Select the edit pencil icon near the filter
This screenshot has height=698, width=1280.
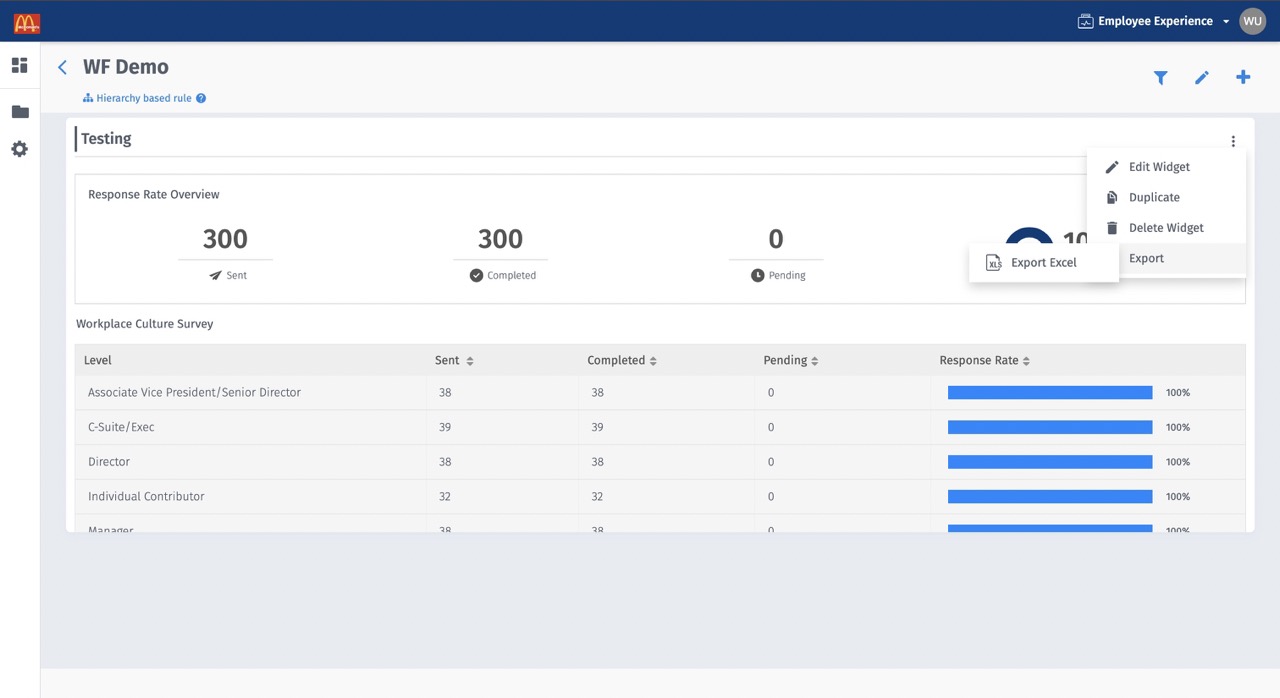[x=1201, y=77]
